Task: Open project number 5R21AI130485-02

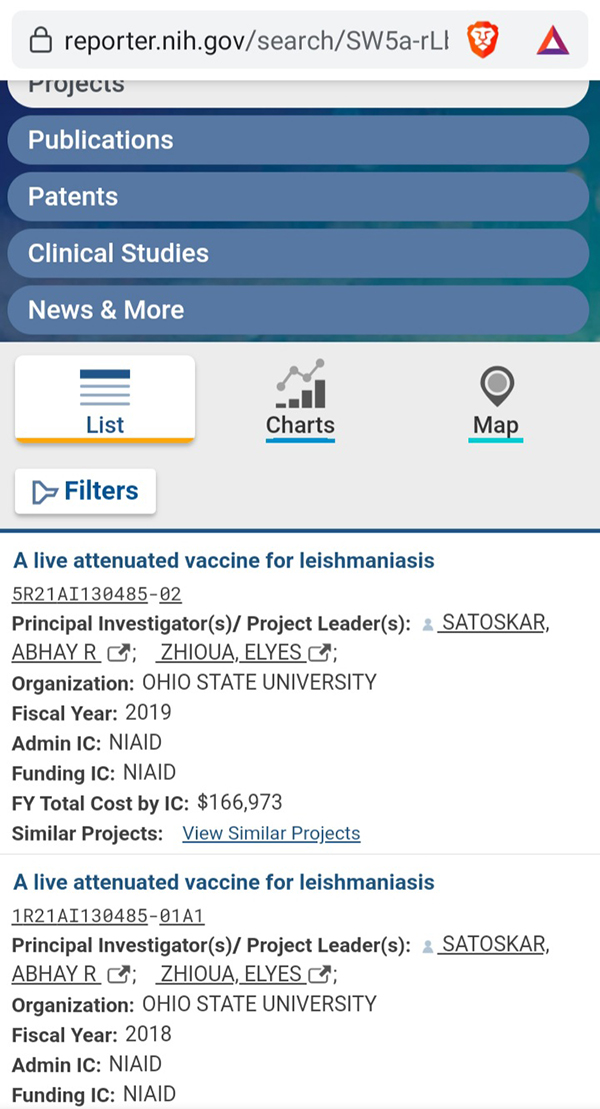Action: point(97,594)
